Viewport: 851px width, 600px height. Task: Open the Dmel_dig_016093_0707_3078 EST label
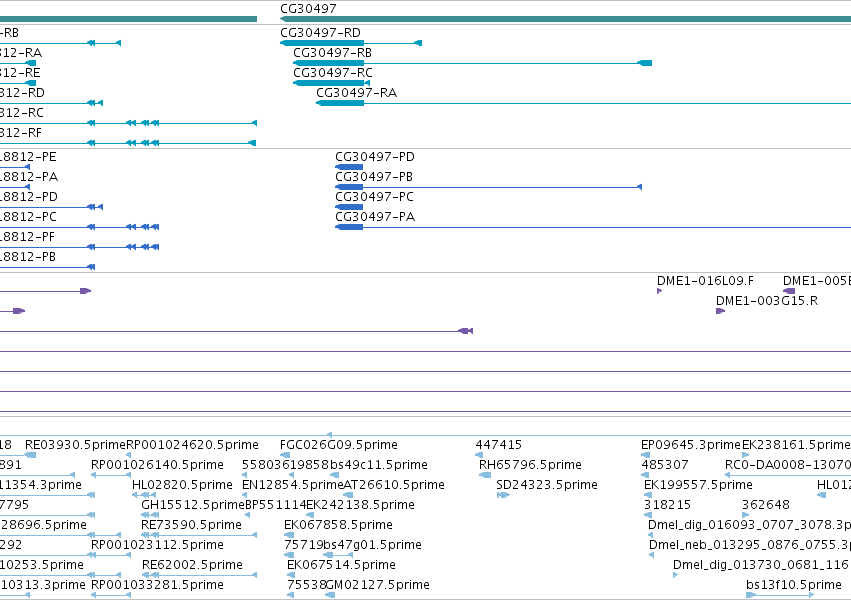coord(750,525)
